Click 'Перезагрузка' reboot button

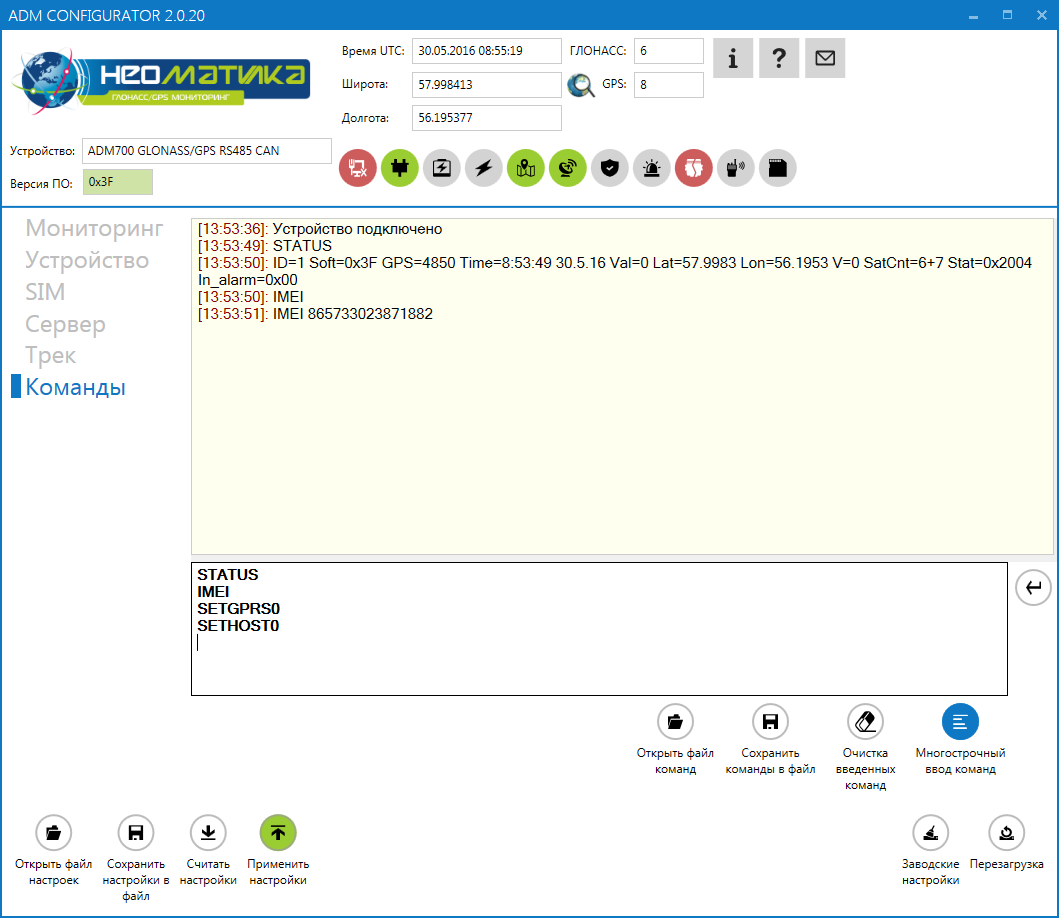point(1006,833)
